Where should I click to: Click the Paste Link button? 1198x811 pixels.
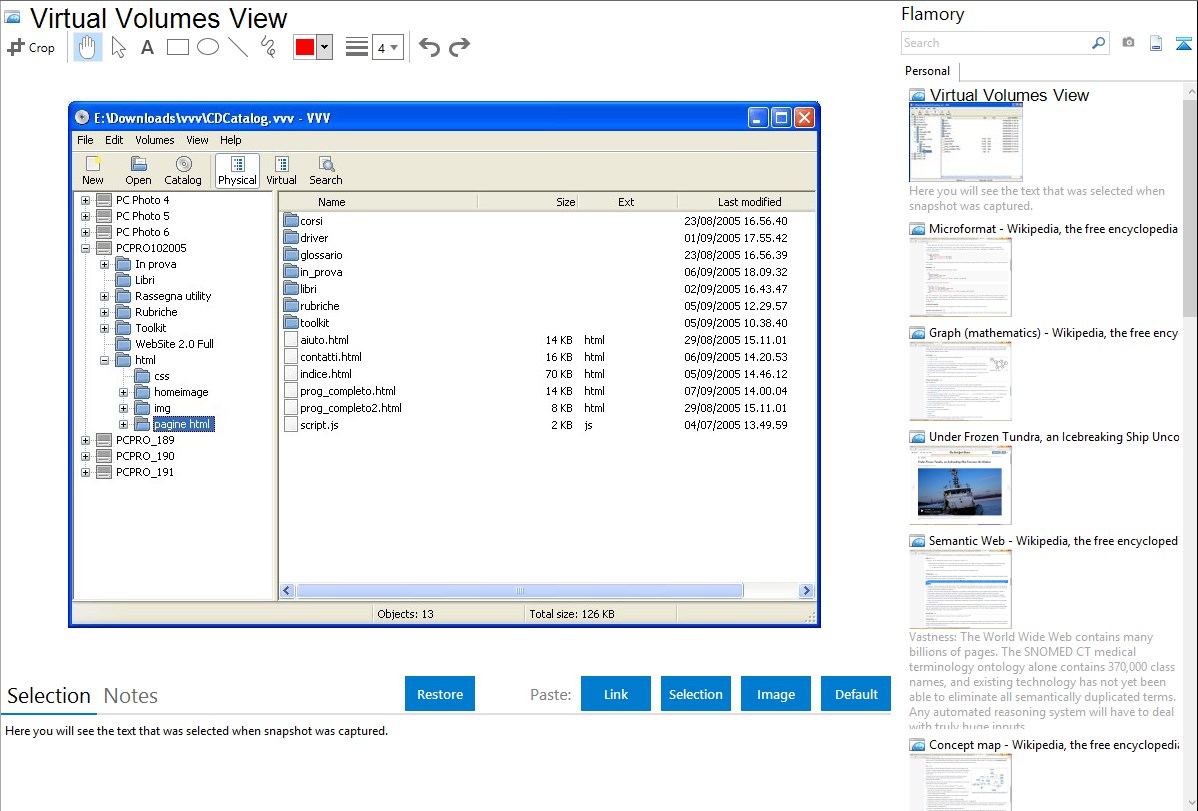coord(616,694)
